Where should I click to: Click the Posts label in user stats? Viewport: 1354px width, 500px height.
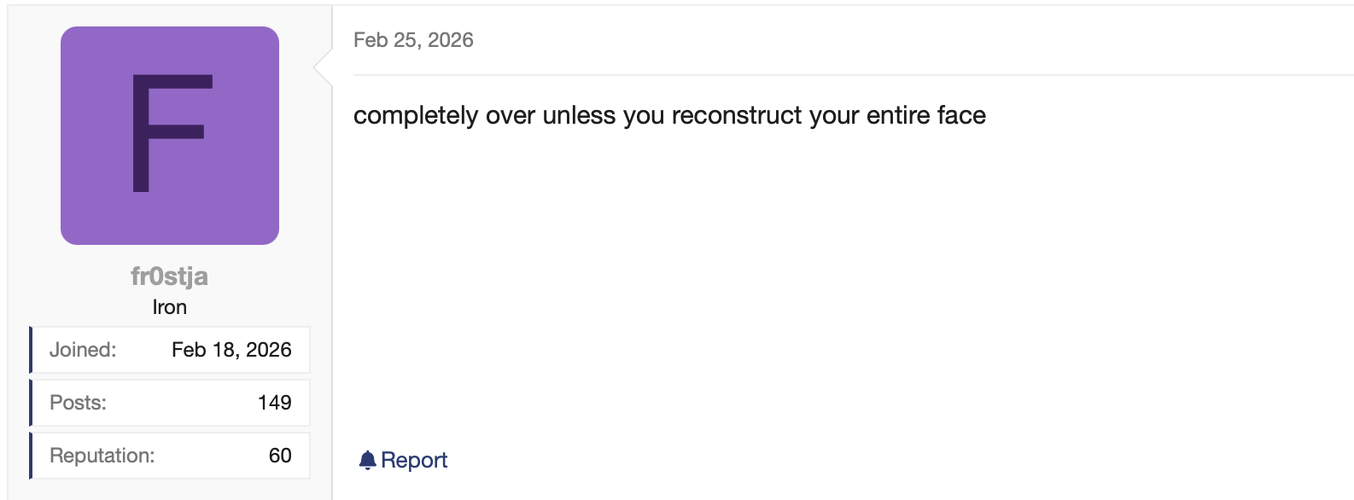pyautogui.click(x=78, y=403)
